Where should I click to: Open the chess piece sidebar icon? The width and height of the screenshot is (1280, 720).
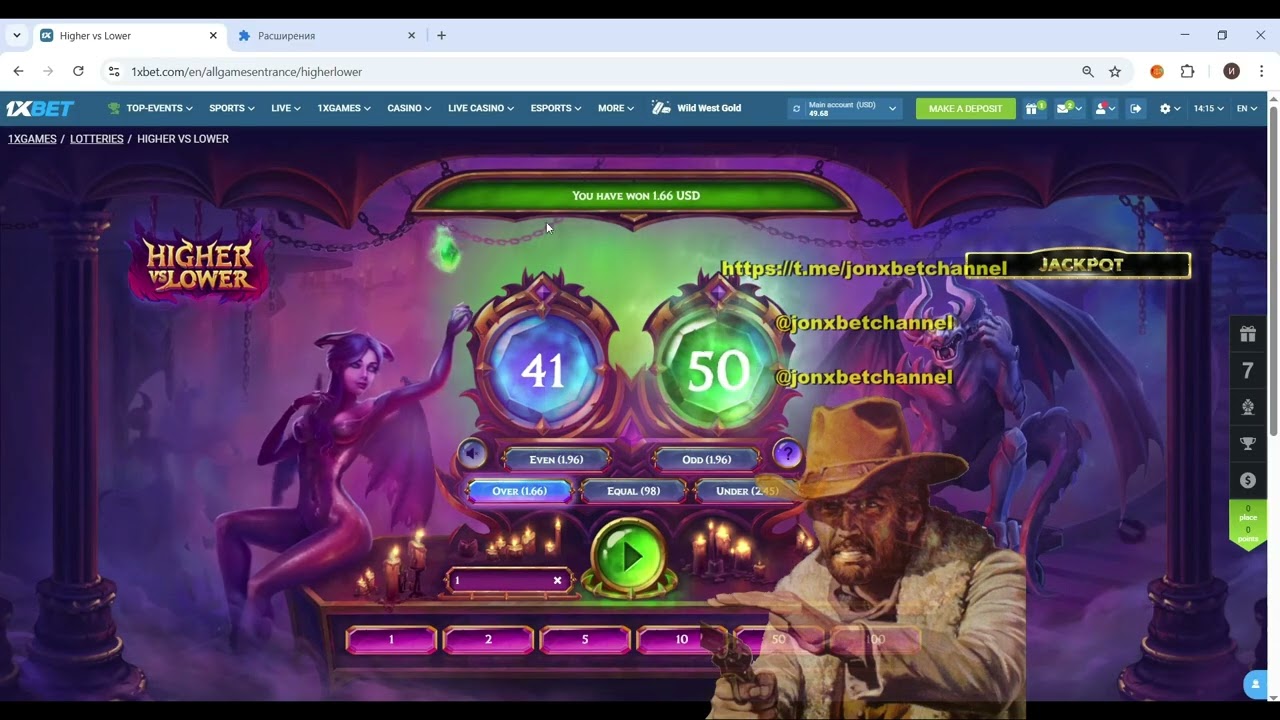(1247, 407)
